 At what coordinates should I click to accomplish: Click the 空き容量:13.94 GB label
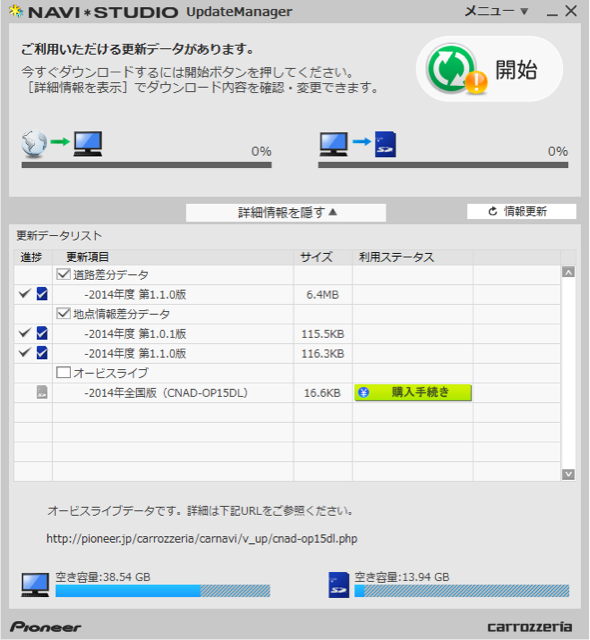tap(402, 577)
